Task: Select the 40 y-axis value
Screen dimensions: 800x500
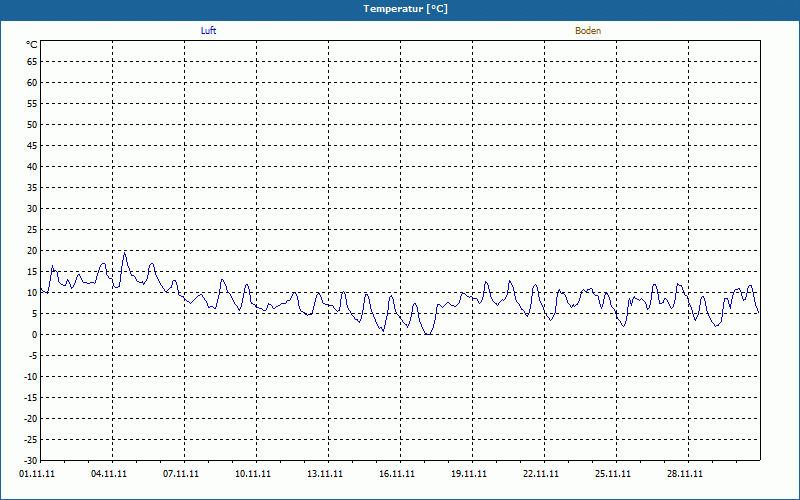Action: click(x=32, y=167)
